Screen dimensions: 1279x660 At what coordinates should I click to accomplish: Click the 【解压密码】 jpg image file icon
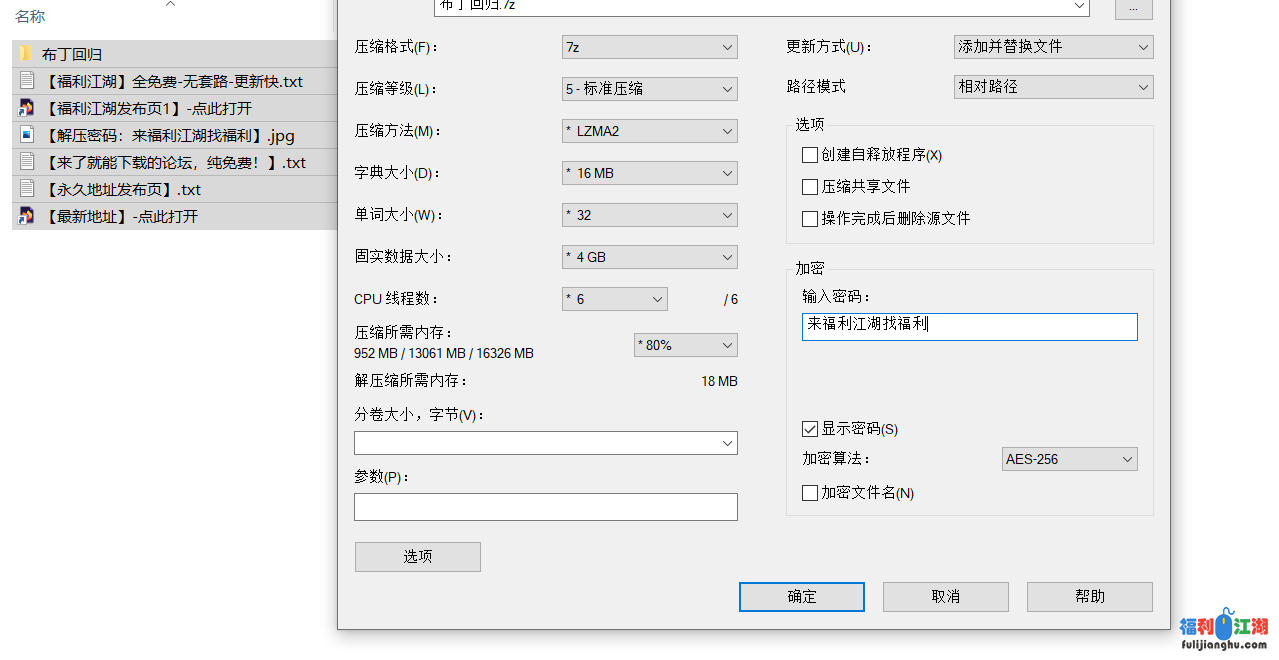(26, 135)
